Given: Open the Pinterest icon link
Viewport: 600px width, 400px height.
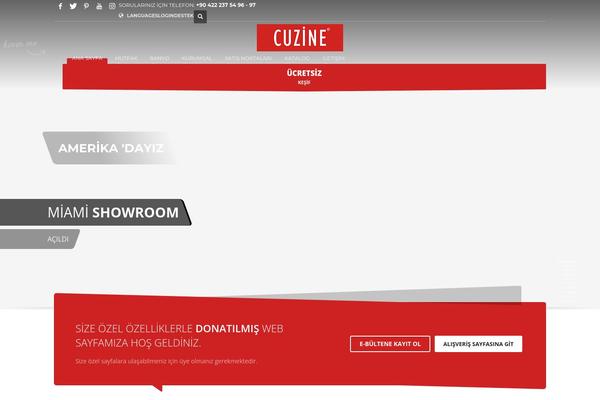Looking at the screenshot, I should pos(86,6).
